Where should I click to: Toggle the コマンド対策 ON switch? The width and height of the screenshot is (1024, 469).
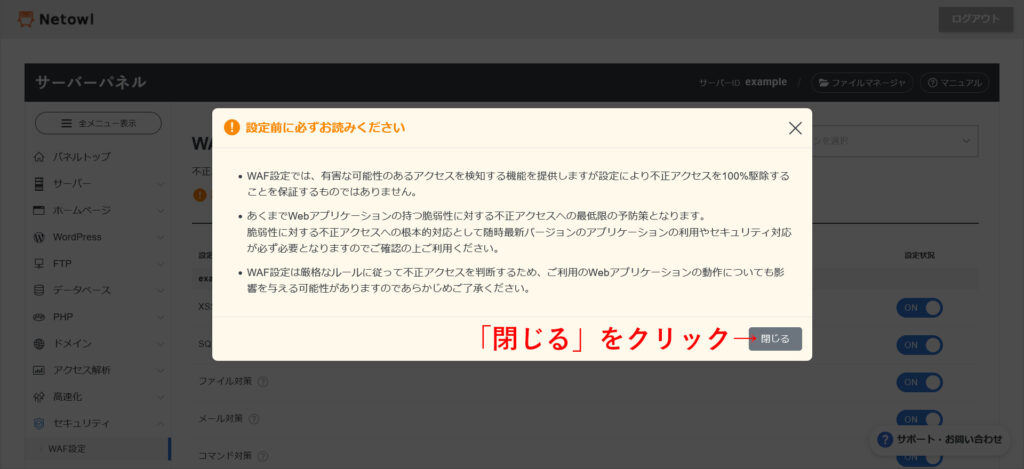click(x=920, y=457)
